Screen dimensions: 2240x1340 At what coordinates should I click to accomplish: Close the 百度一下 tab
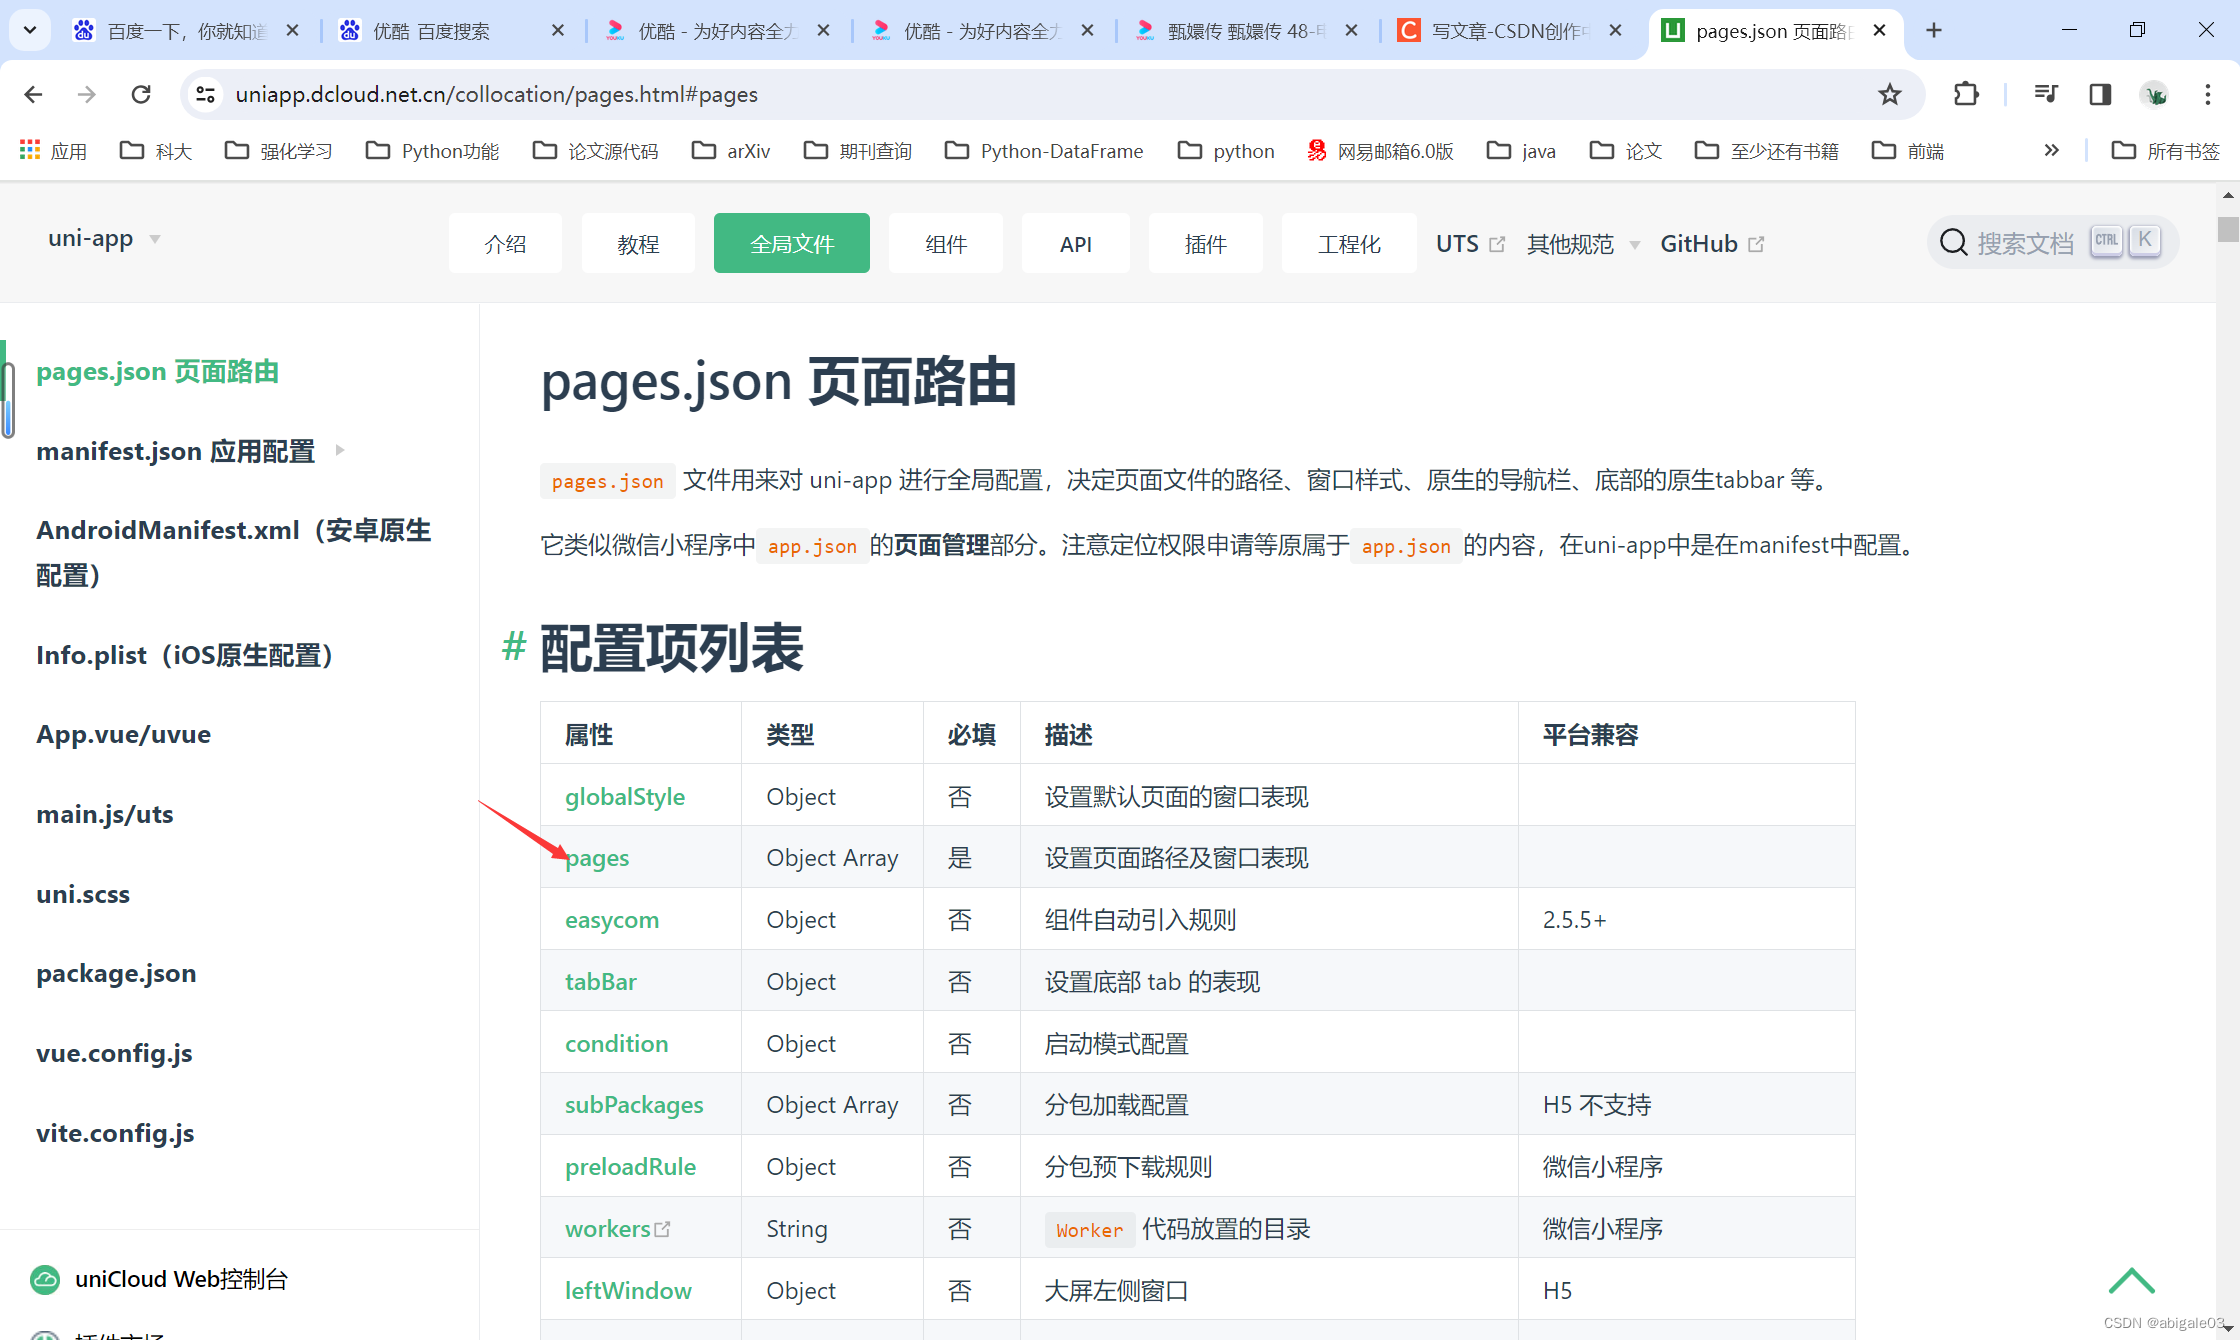(292, 30)
